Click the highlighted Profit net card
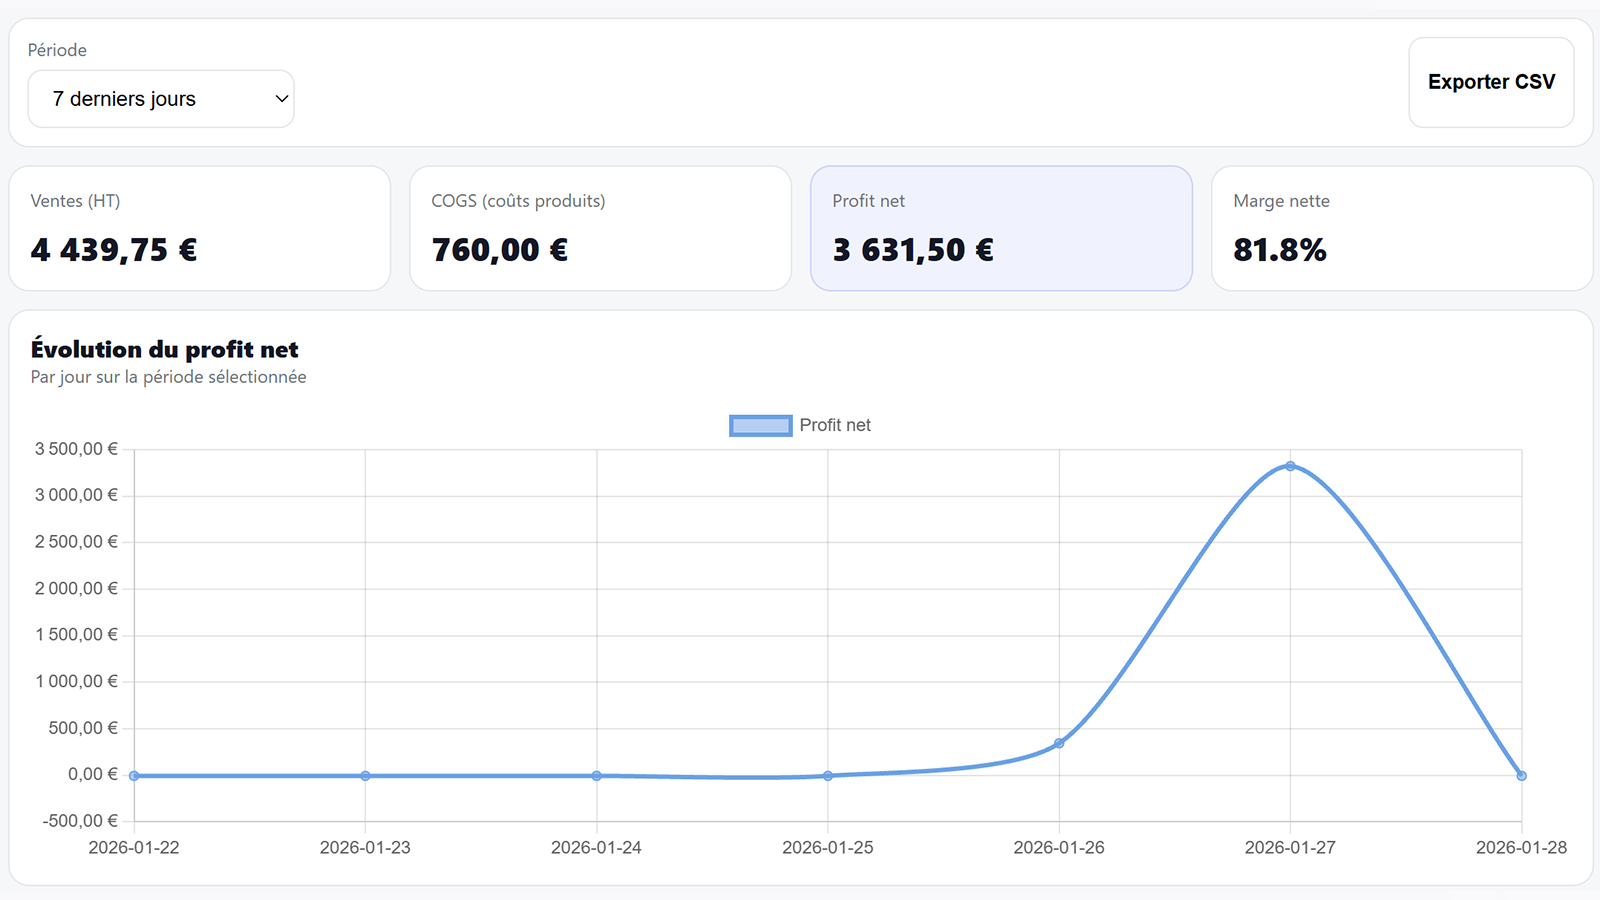 click(x=1001, y=228)
